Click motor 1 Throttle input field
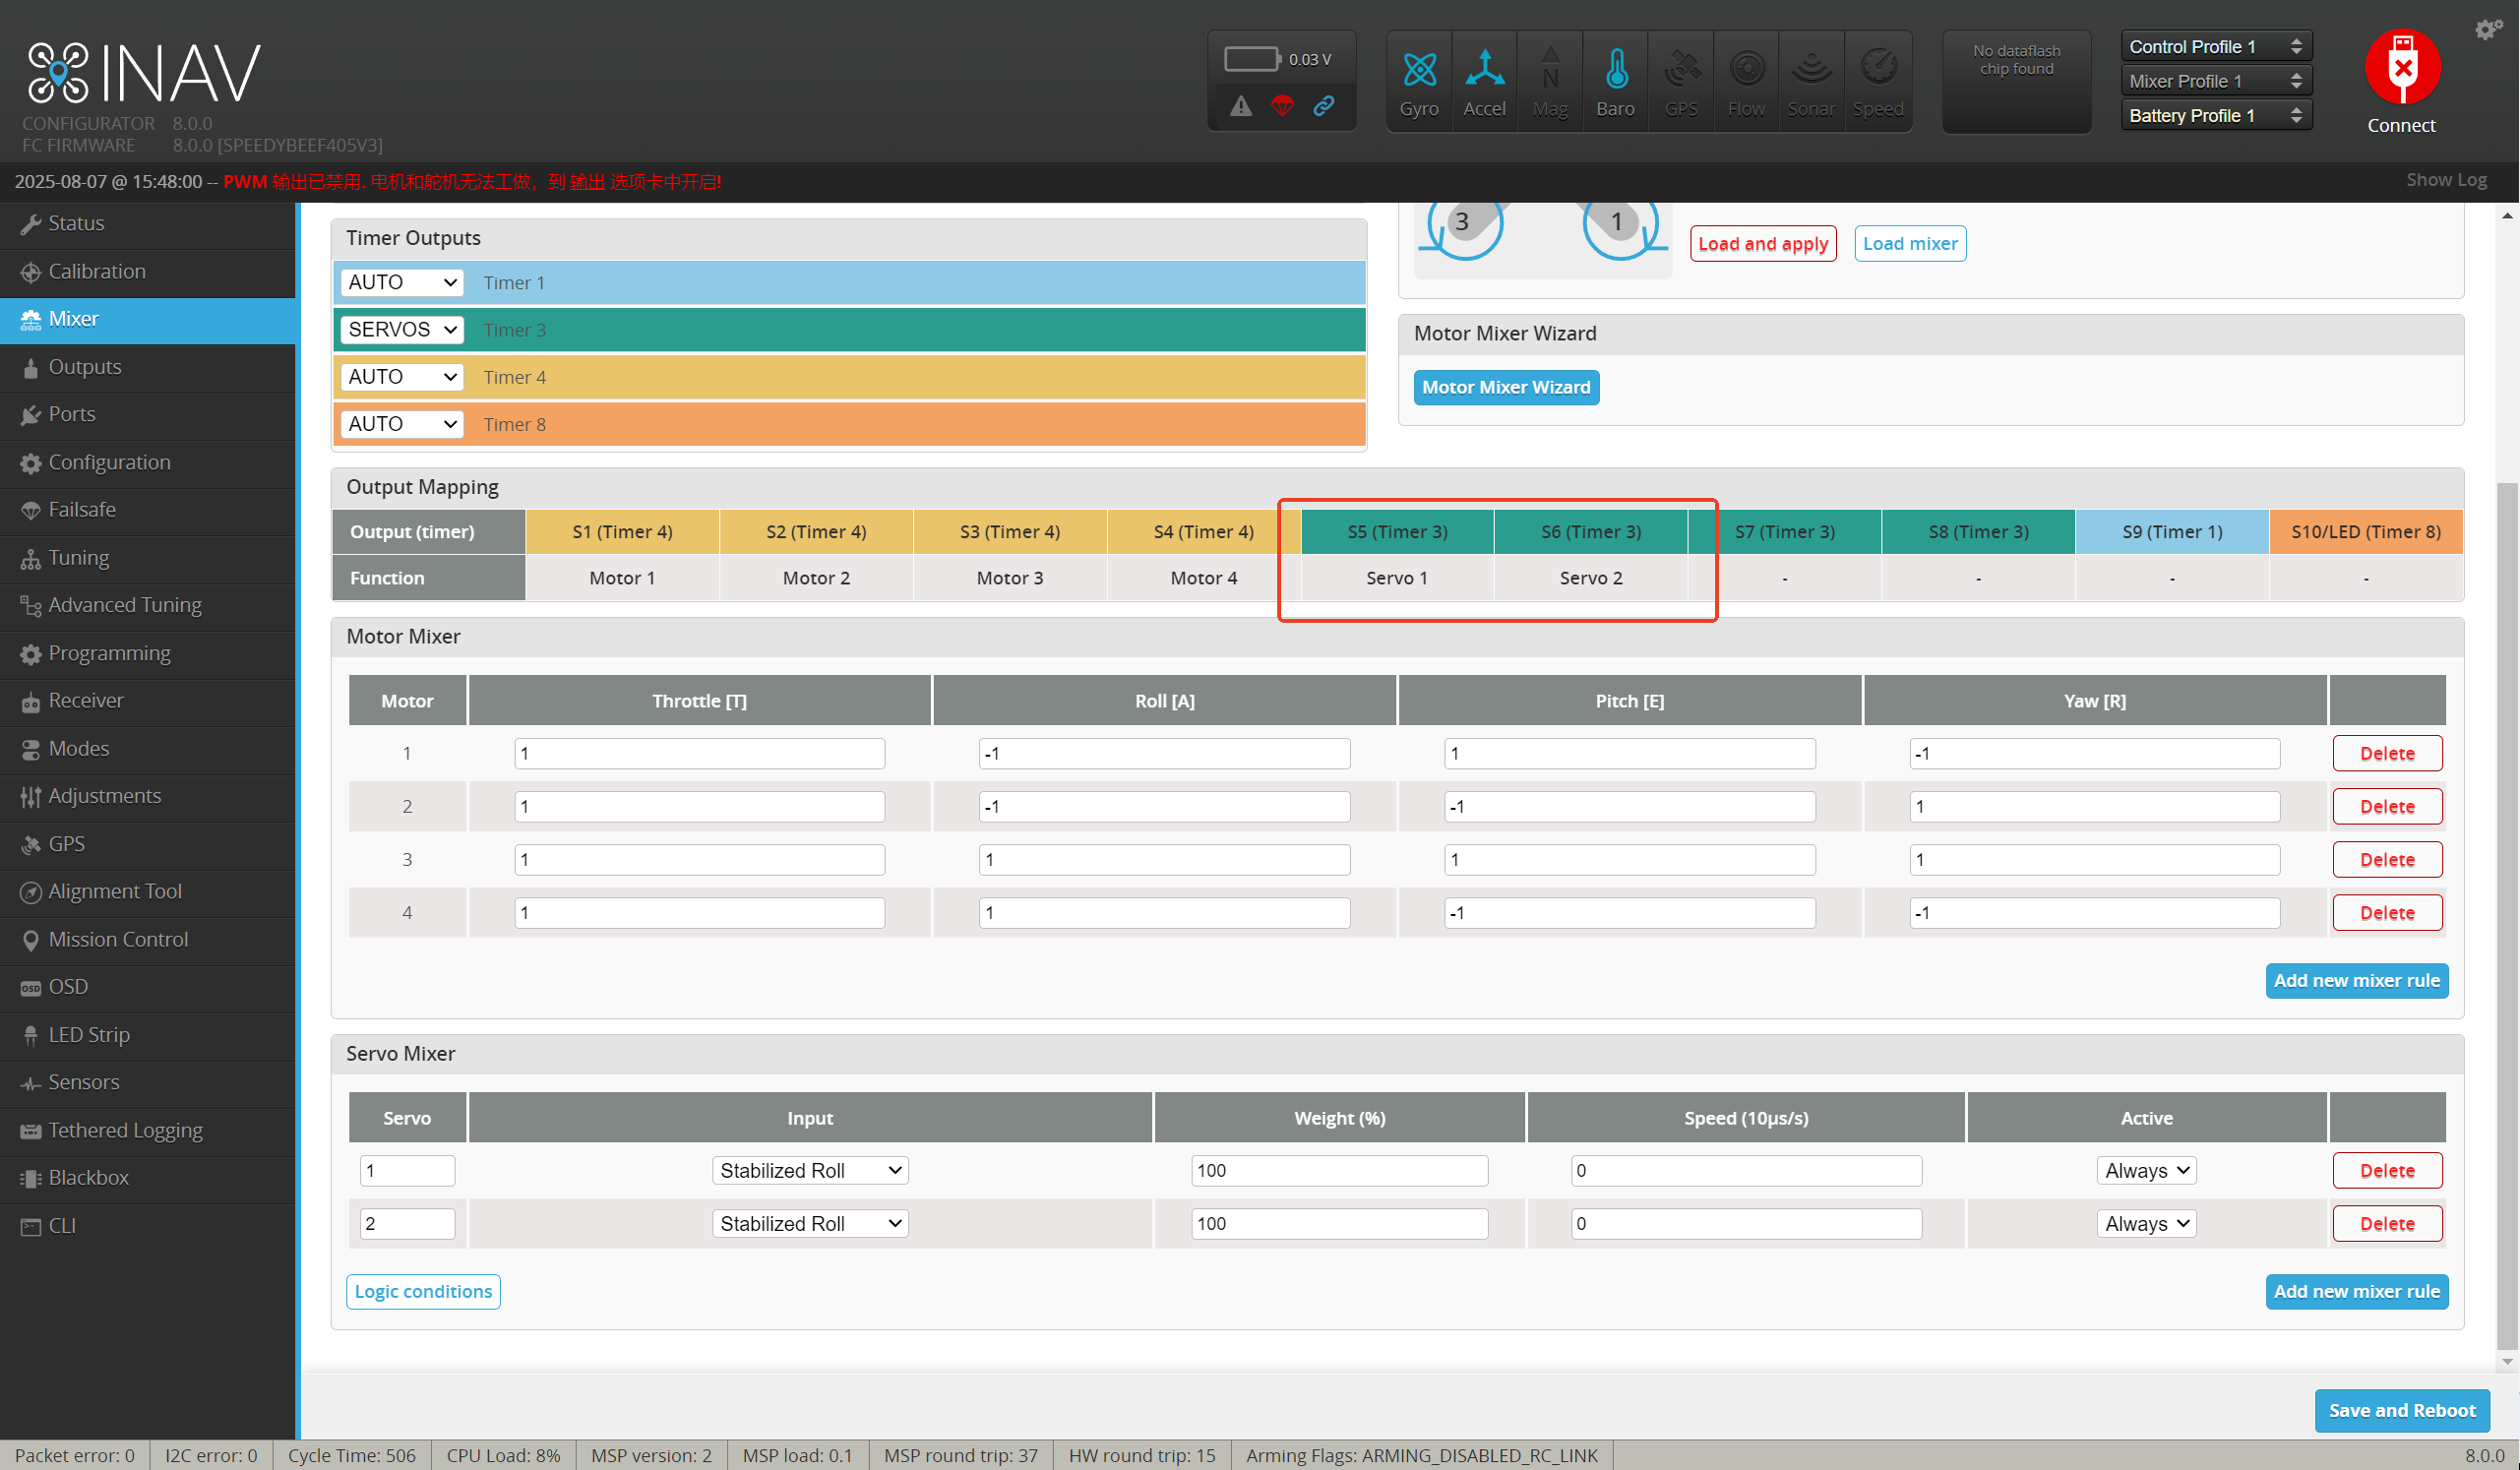This screenshot has width=2520, height=1470. coord(699,753)
